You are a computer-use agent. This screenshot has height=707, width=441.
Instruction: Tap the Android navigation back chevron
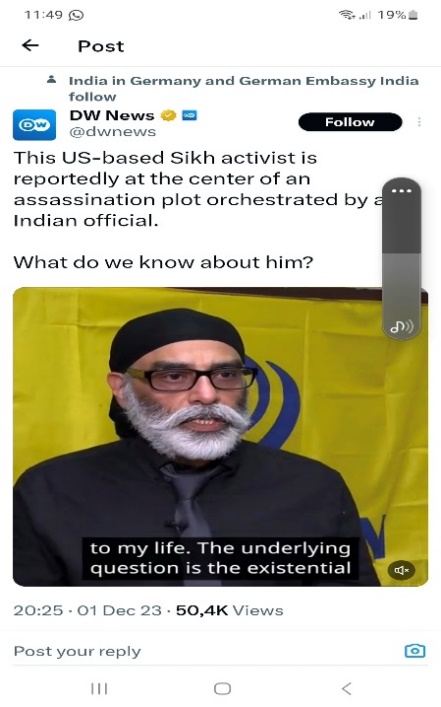click(x=346, y=688)
